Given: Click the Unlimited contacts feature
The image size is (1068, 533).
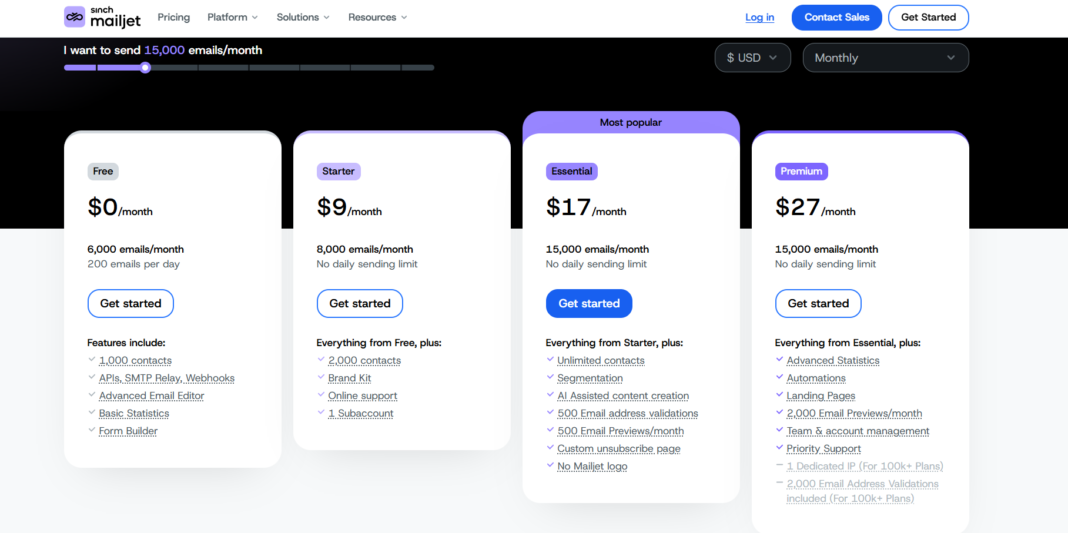Looking at the screenshot, I should 601,360.
